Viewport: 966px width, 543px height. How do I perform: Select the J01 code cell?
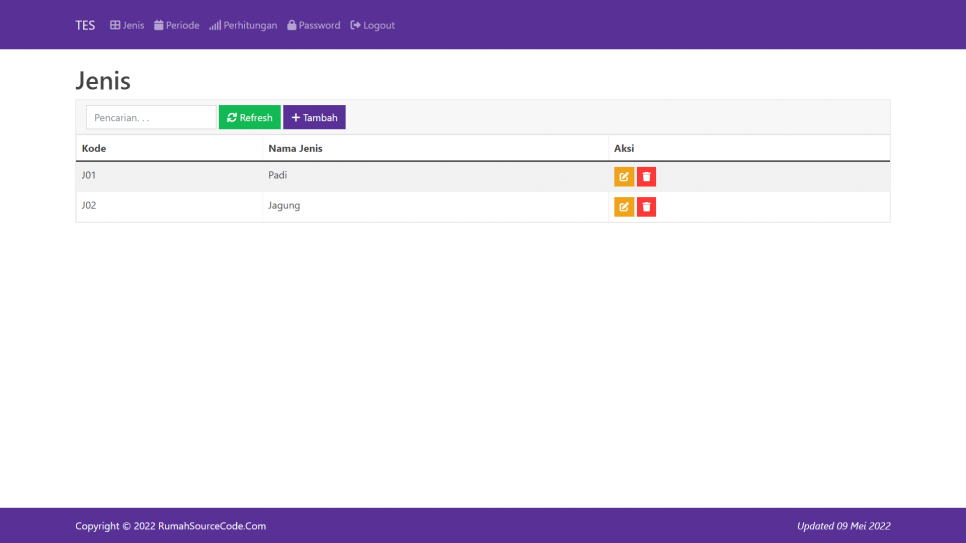click(x=89, y=175)
